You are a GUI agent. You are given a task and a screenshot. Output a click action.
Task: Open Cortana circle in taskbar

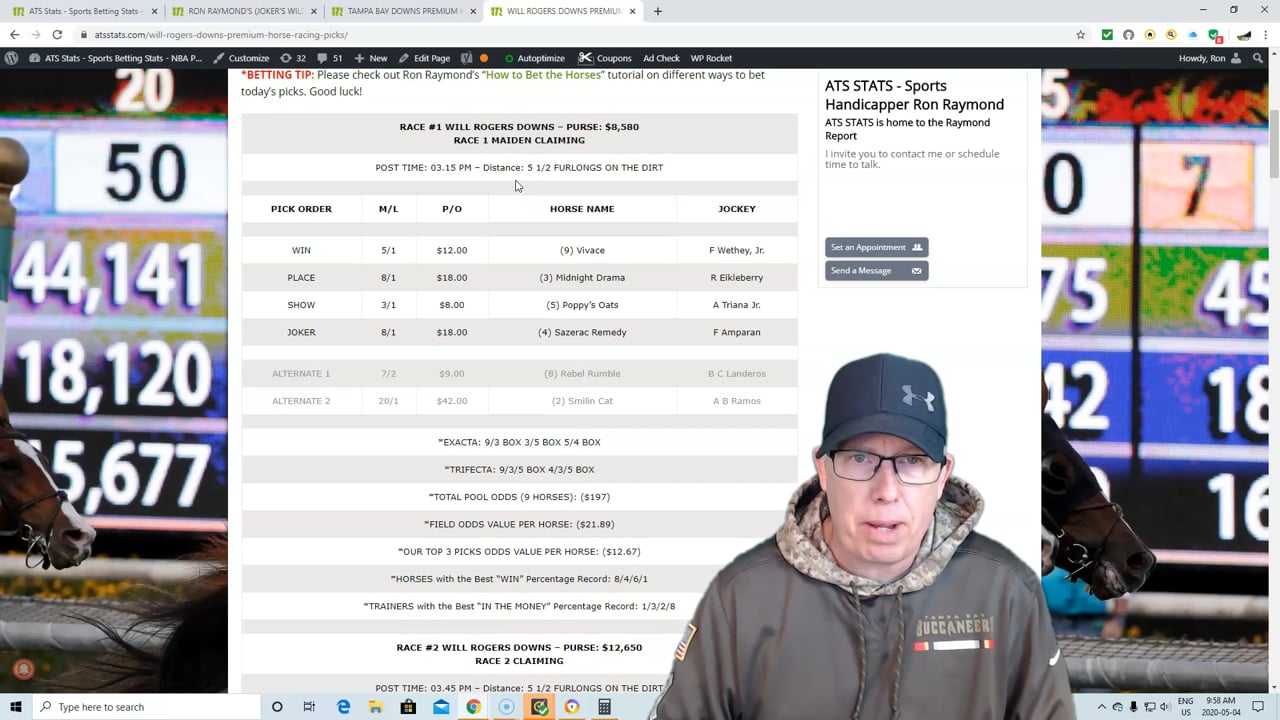coord(277,707)
